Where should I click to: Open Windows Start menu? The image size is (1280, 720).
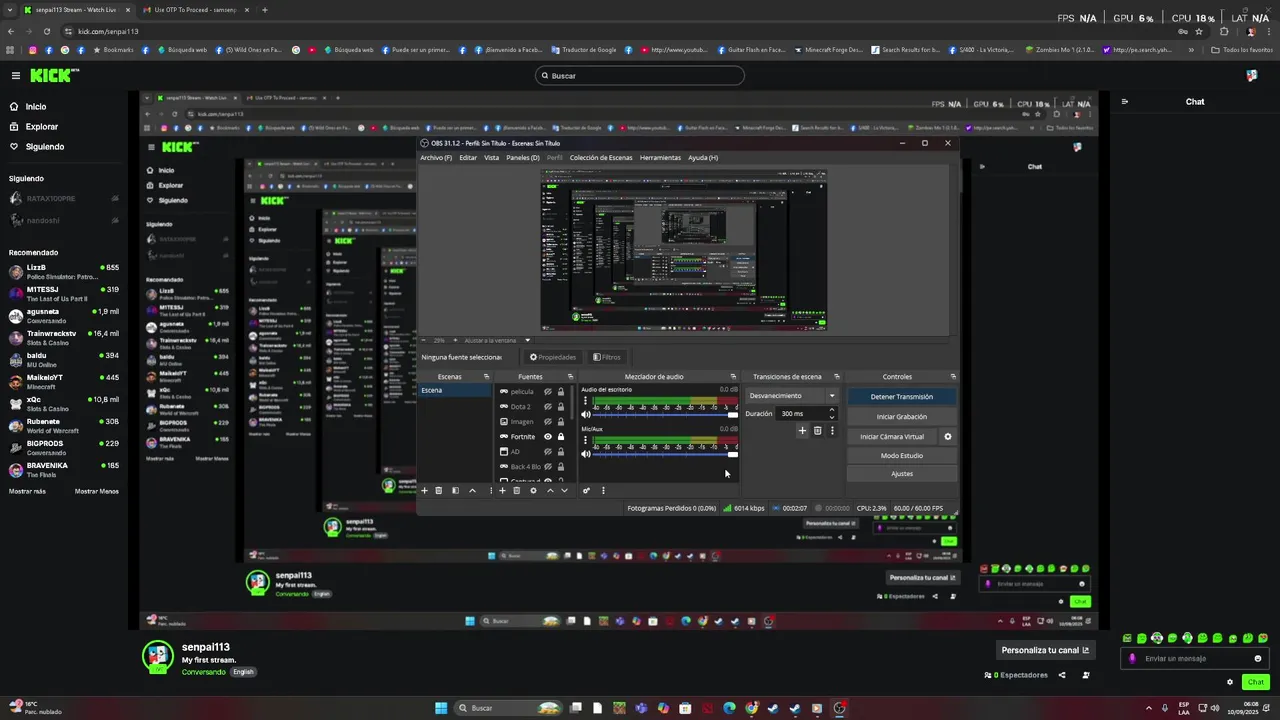click(441, 708)
